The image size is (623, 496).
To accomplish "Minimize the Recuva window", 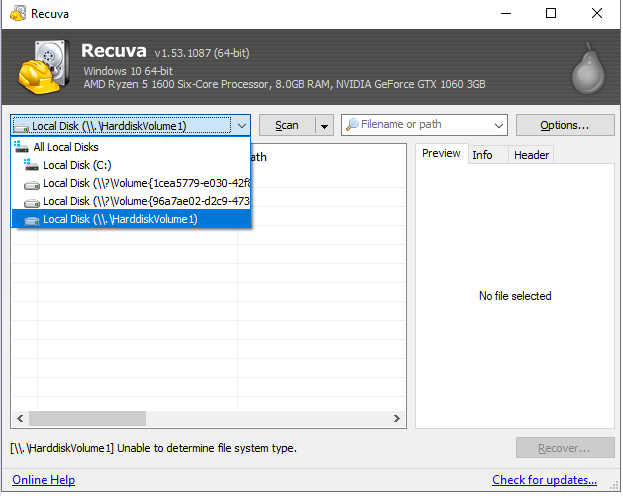I will 506,14.
